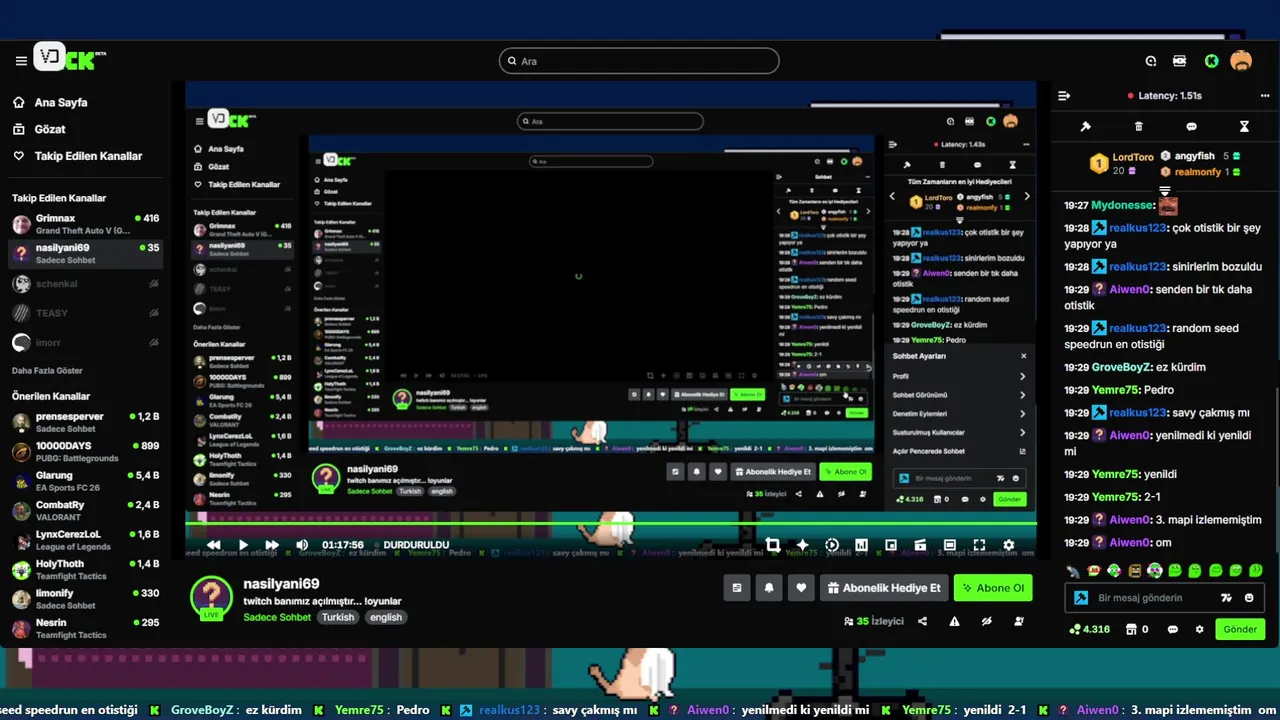Open the offline imorr channel
This screenshot has height=720, width=1280.
pos(84,342)
